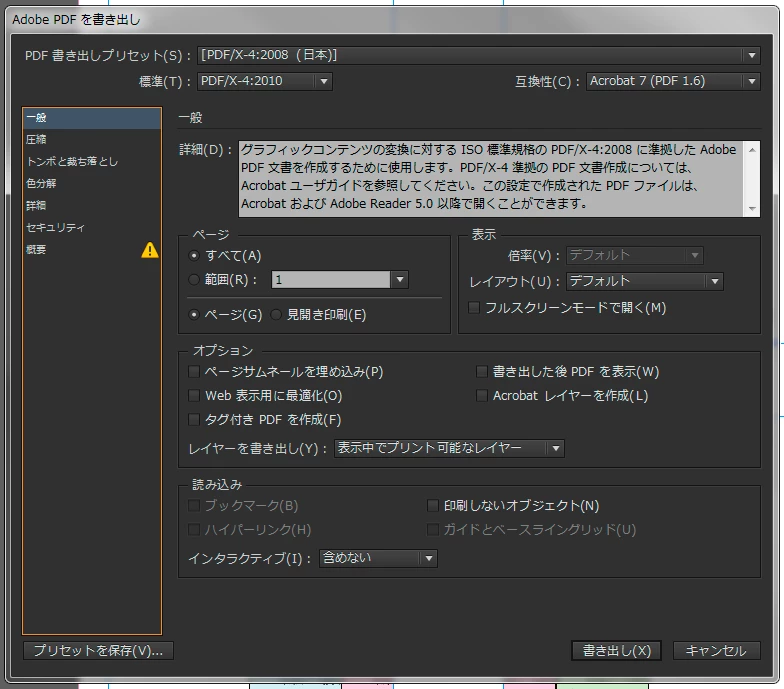The image size is (784, 689).
Task: Expand the 範囲 page range dropdown arrow
Action: pos(400,280)
